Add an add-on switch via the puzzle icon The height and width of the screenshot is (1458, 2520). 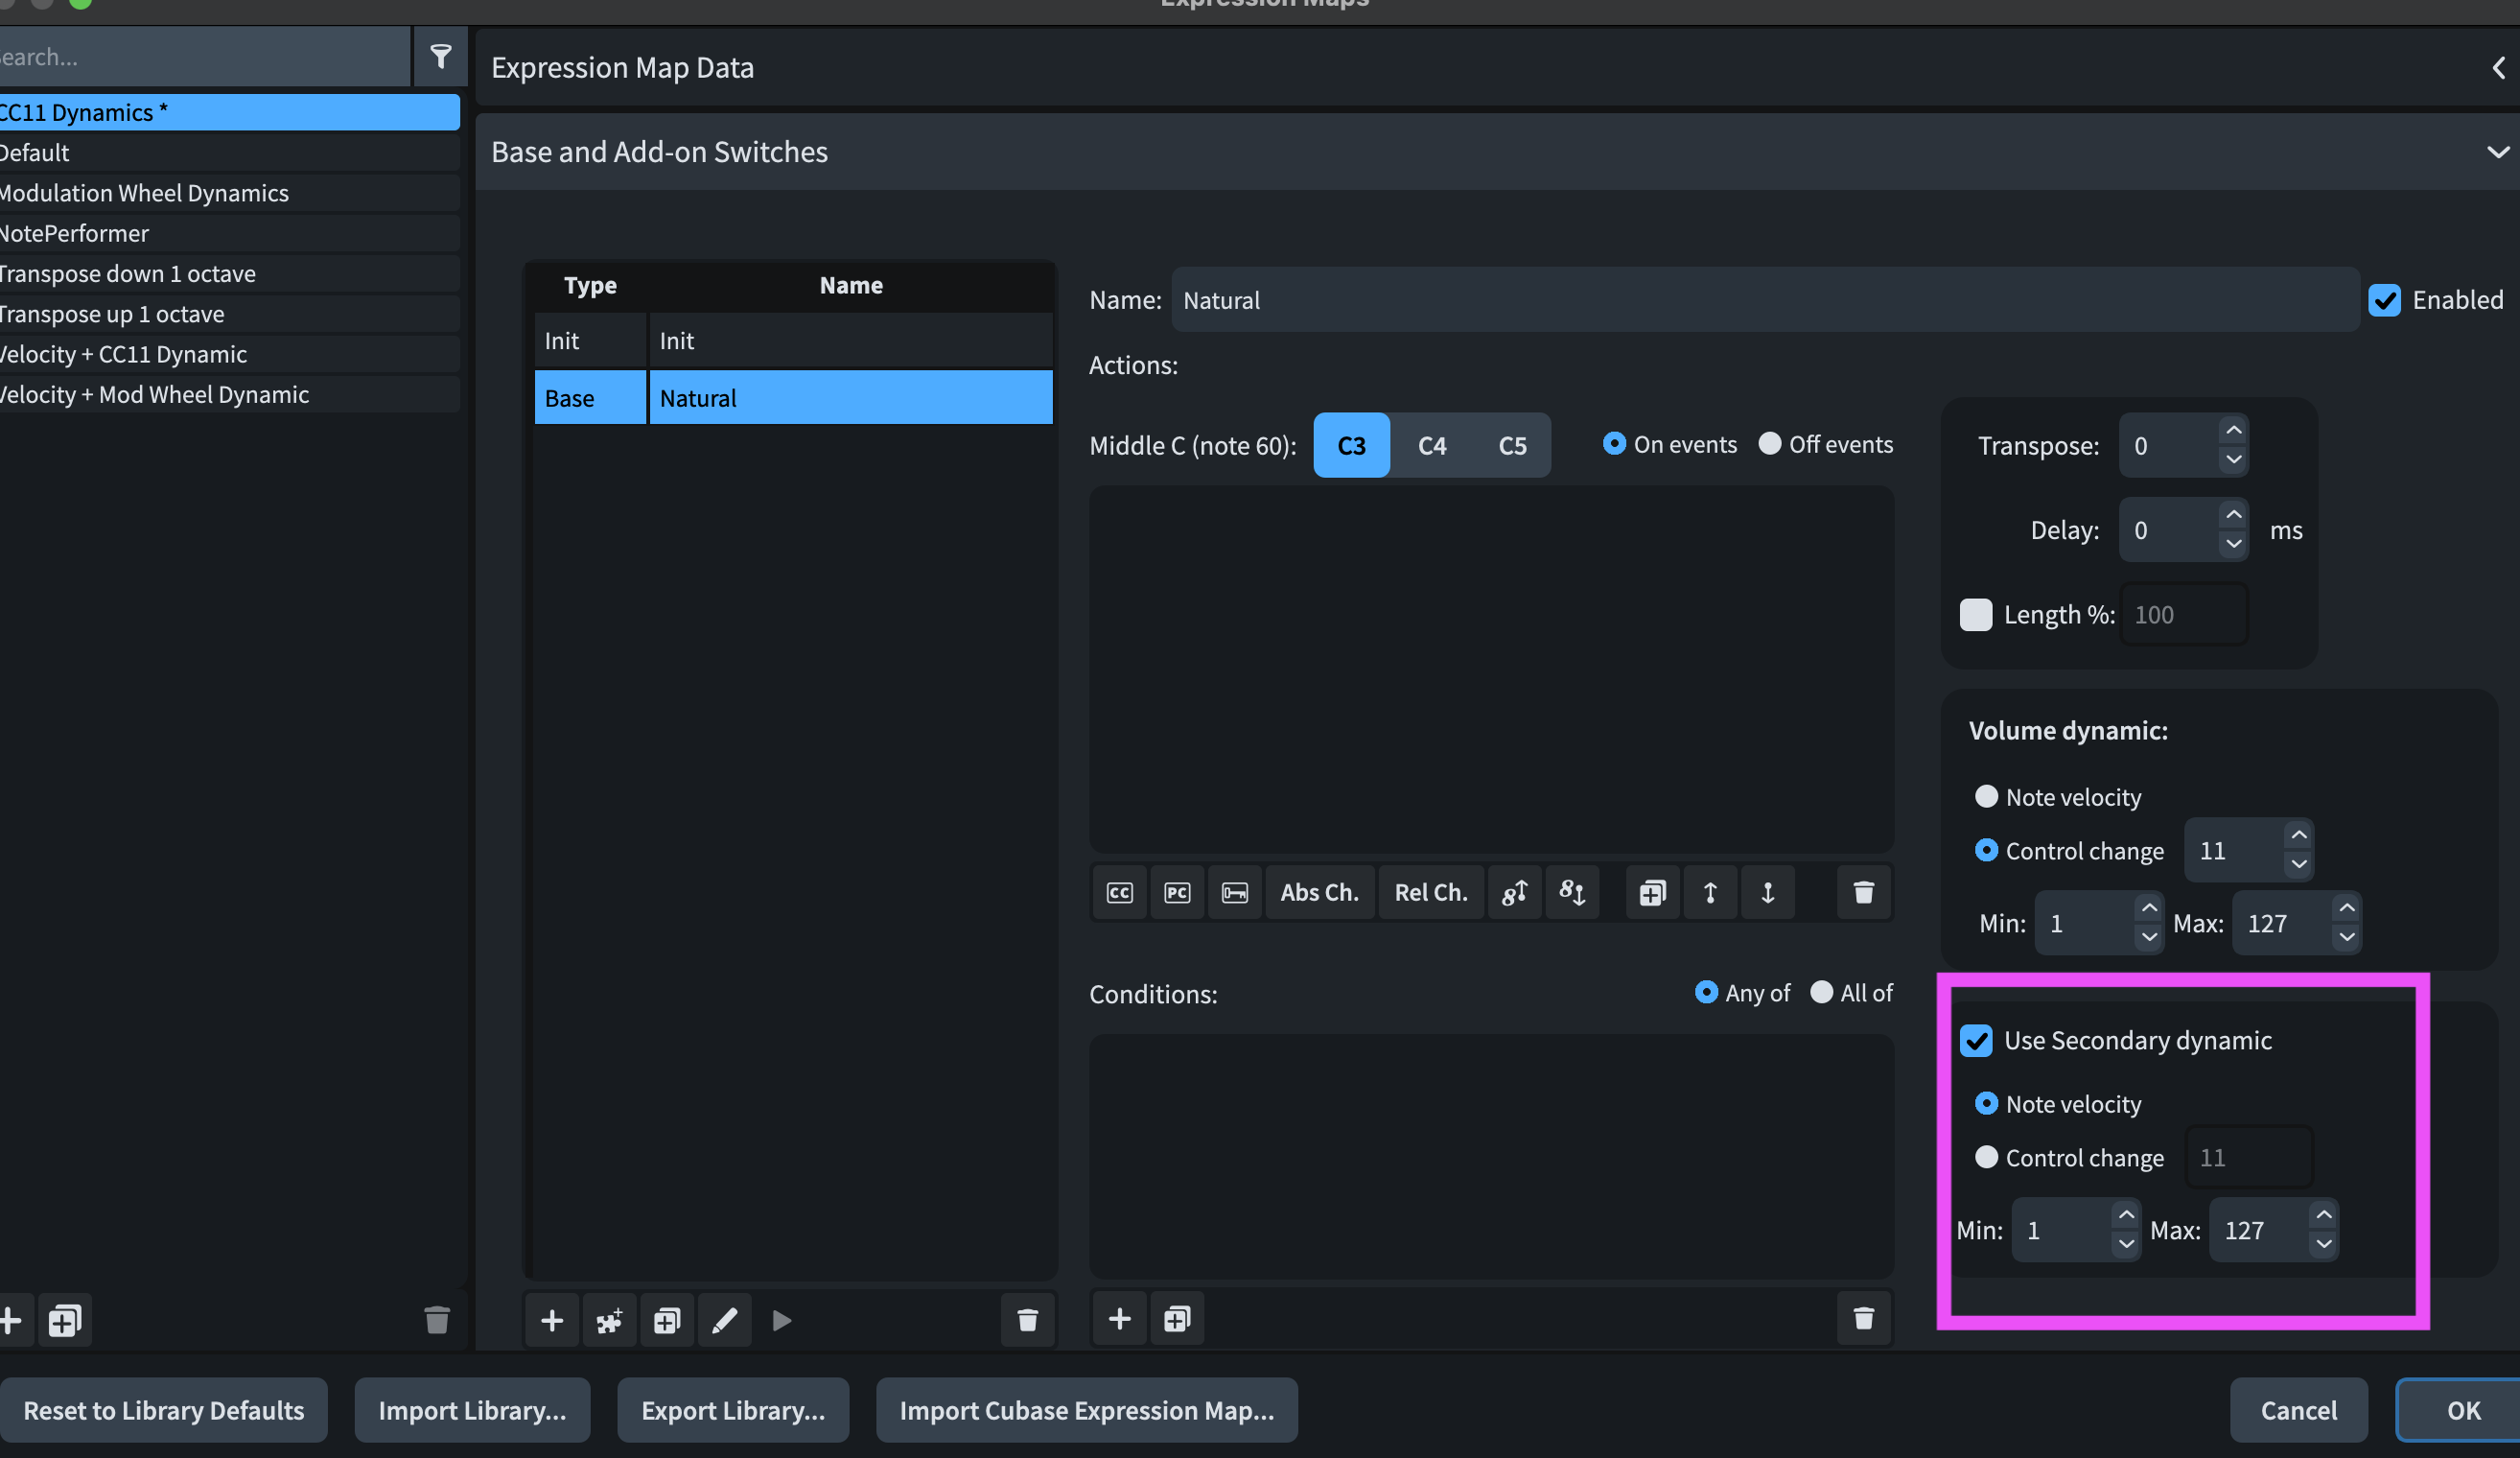(609, 1320)
